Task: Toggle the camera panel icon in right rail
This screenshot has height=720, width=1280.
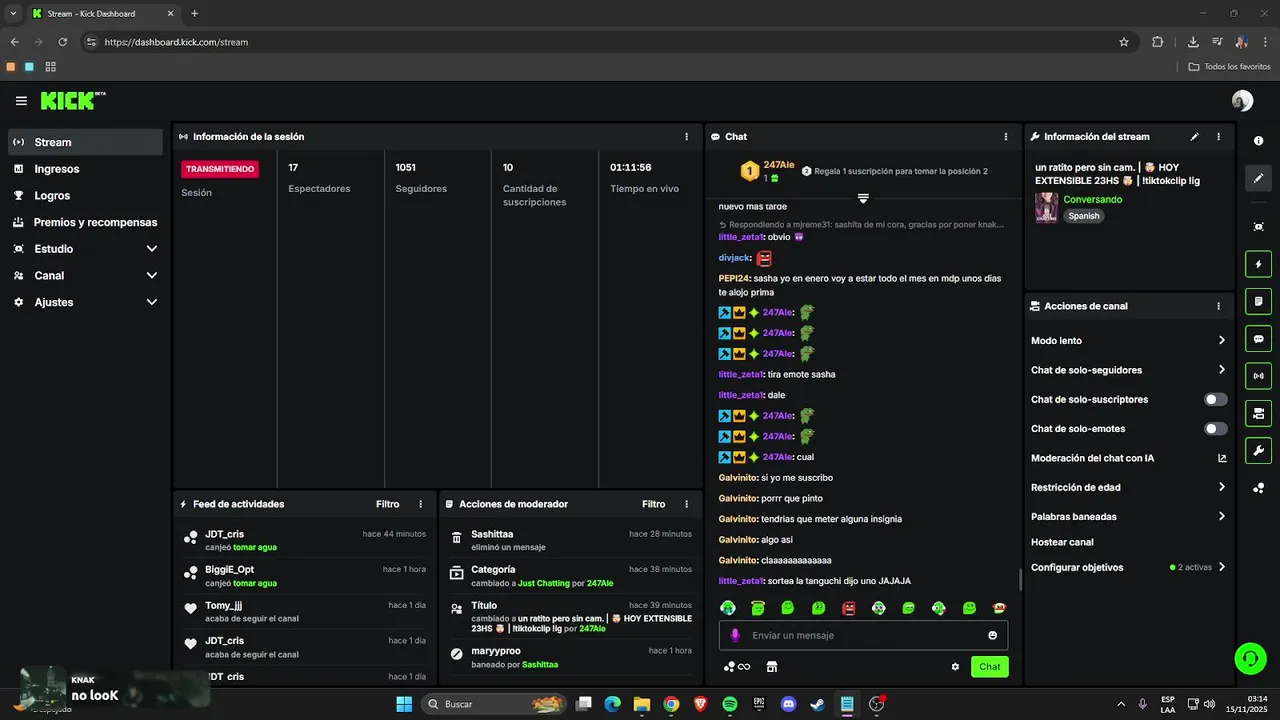Action: 1259,413
